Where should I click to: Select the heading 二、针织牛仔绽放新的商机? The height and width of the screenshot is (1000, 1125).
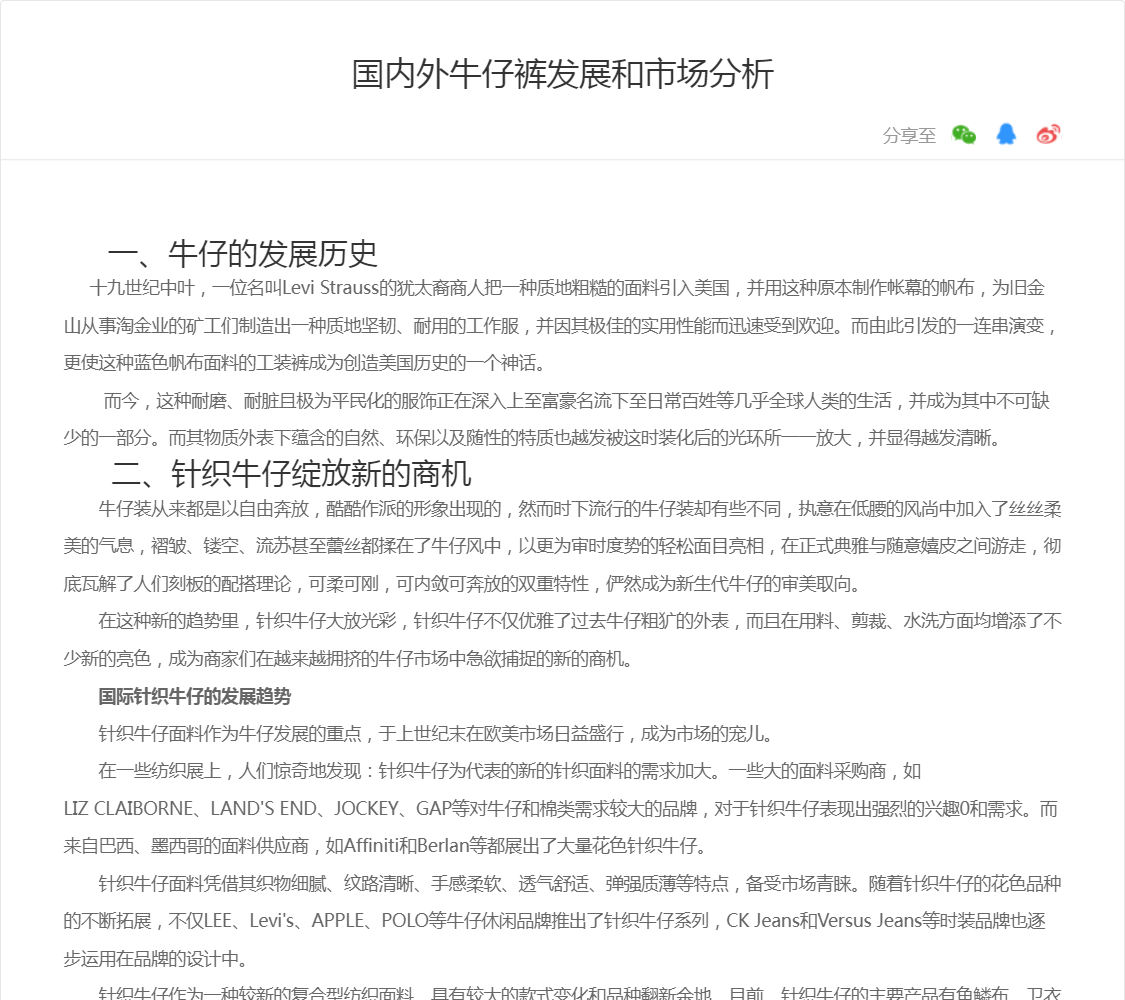coord(291,473)
